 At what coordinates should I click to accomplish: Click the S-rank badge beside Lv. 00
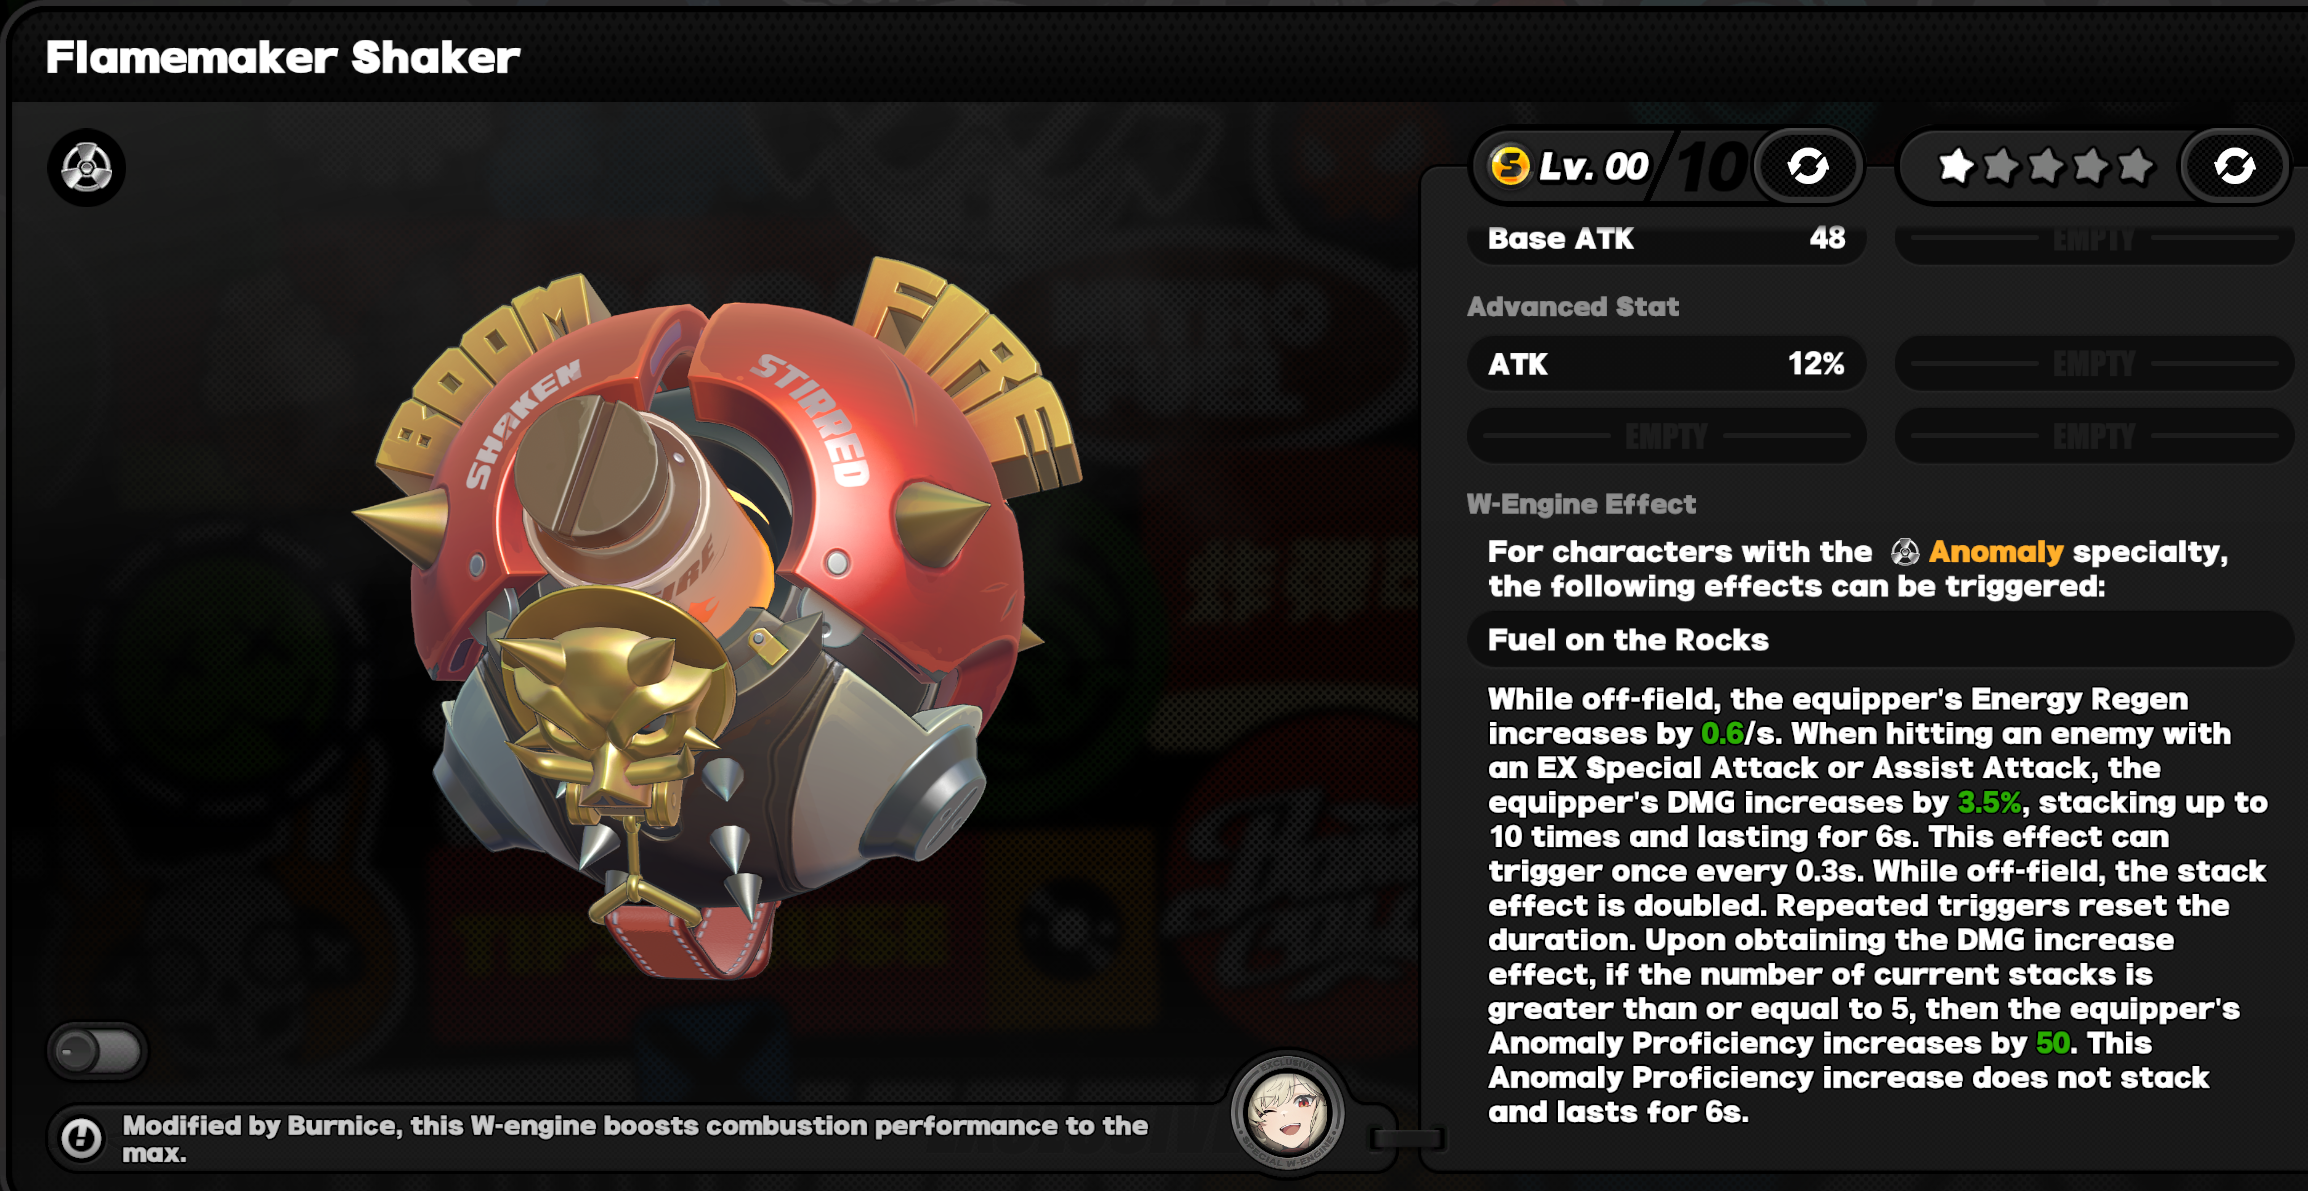tap(1510, 166)
